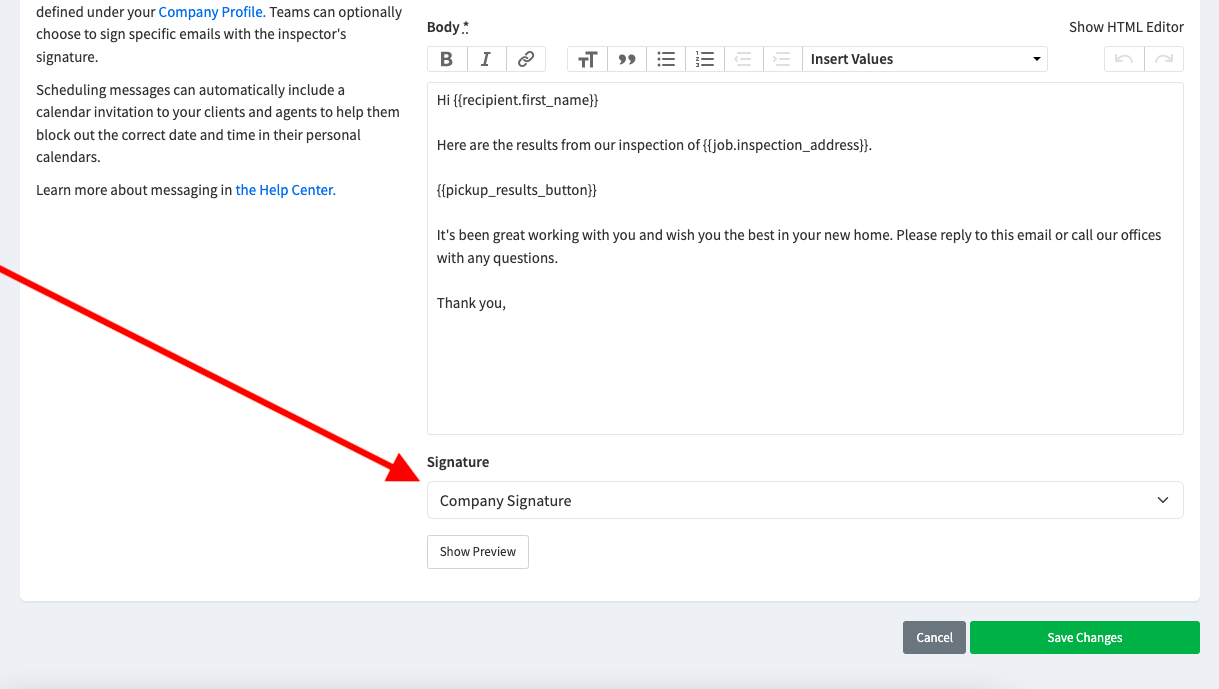1219x689 pixels.
Task: Apply blockquote formatting
Action: [x=626, y=59]
